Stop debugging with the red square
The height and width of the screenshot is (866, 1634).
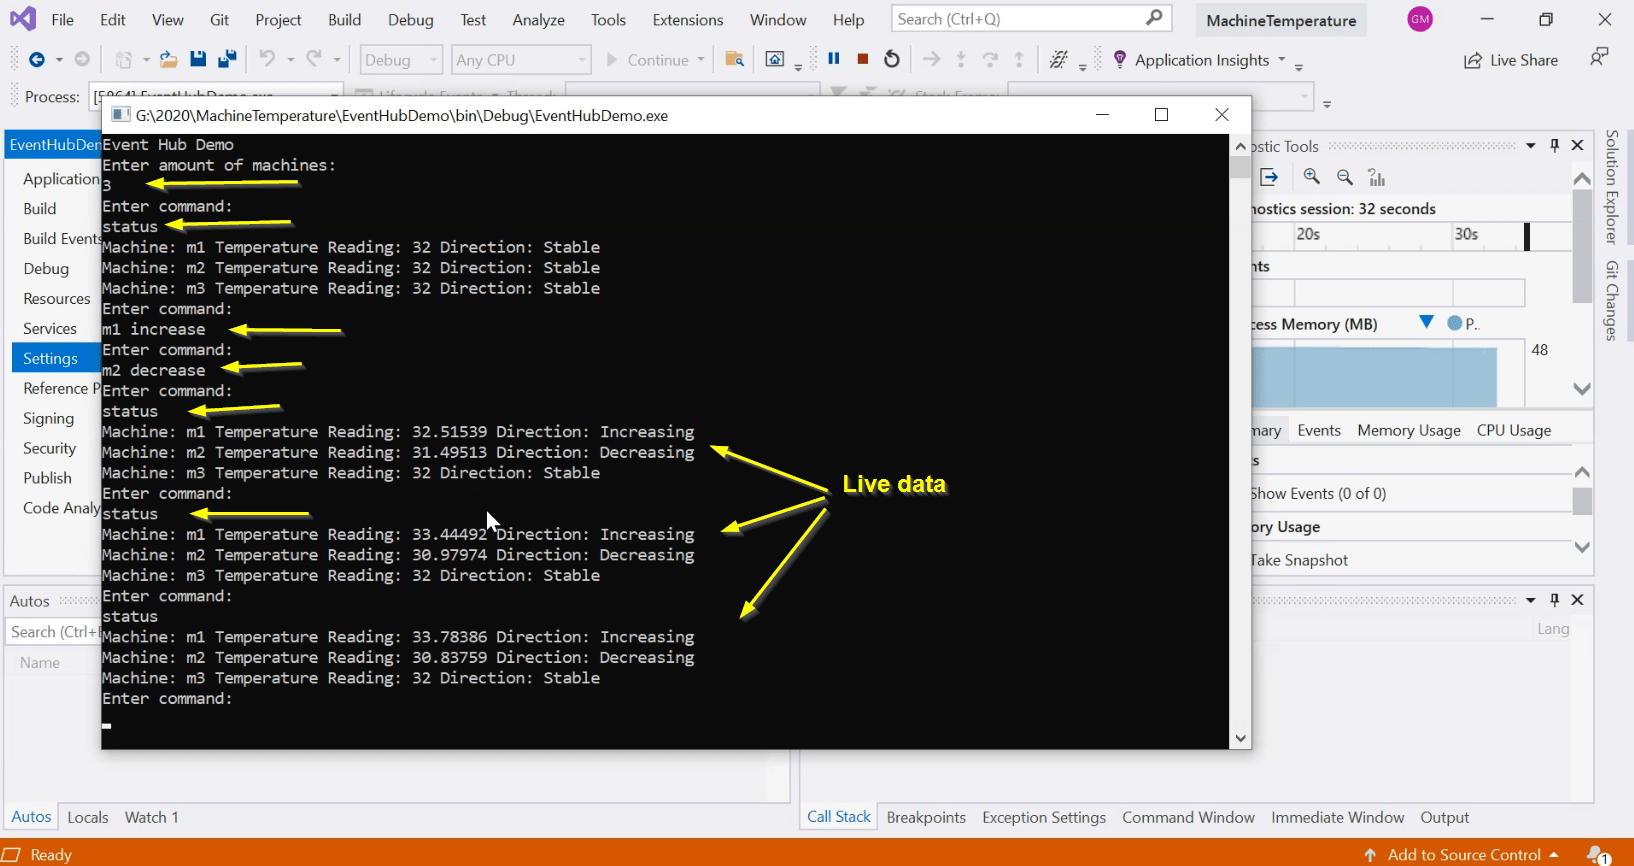[x=863, y=59]
